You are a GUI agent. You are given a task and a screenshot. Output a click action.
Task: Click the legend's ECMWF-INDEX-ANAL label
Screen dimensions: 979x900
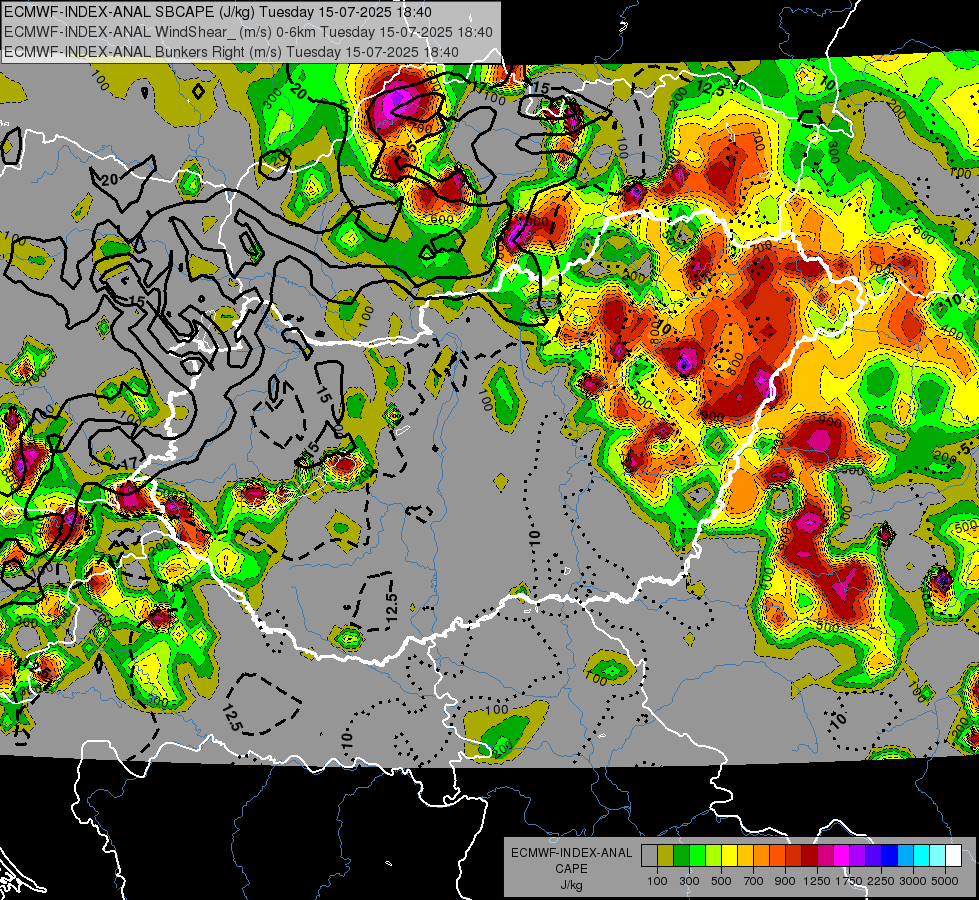pos(571,853)
